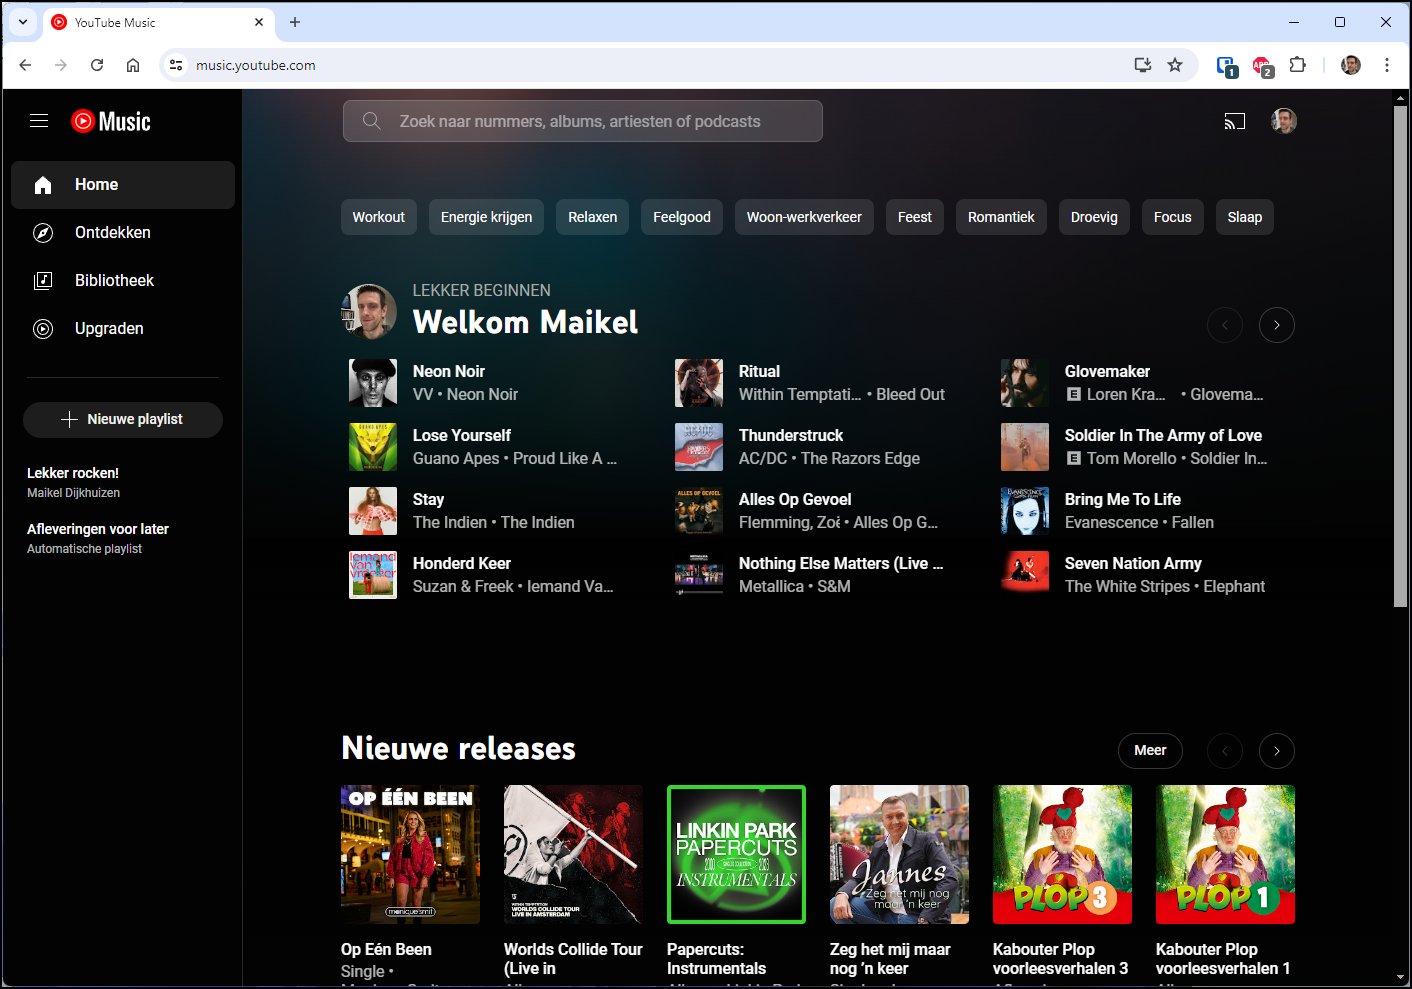Viewport: 1412px width, 989px height.
Task: Select the Slaap chip
Action: 1245,217
